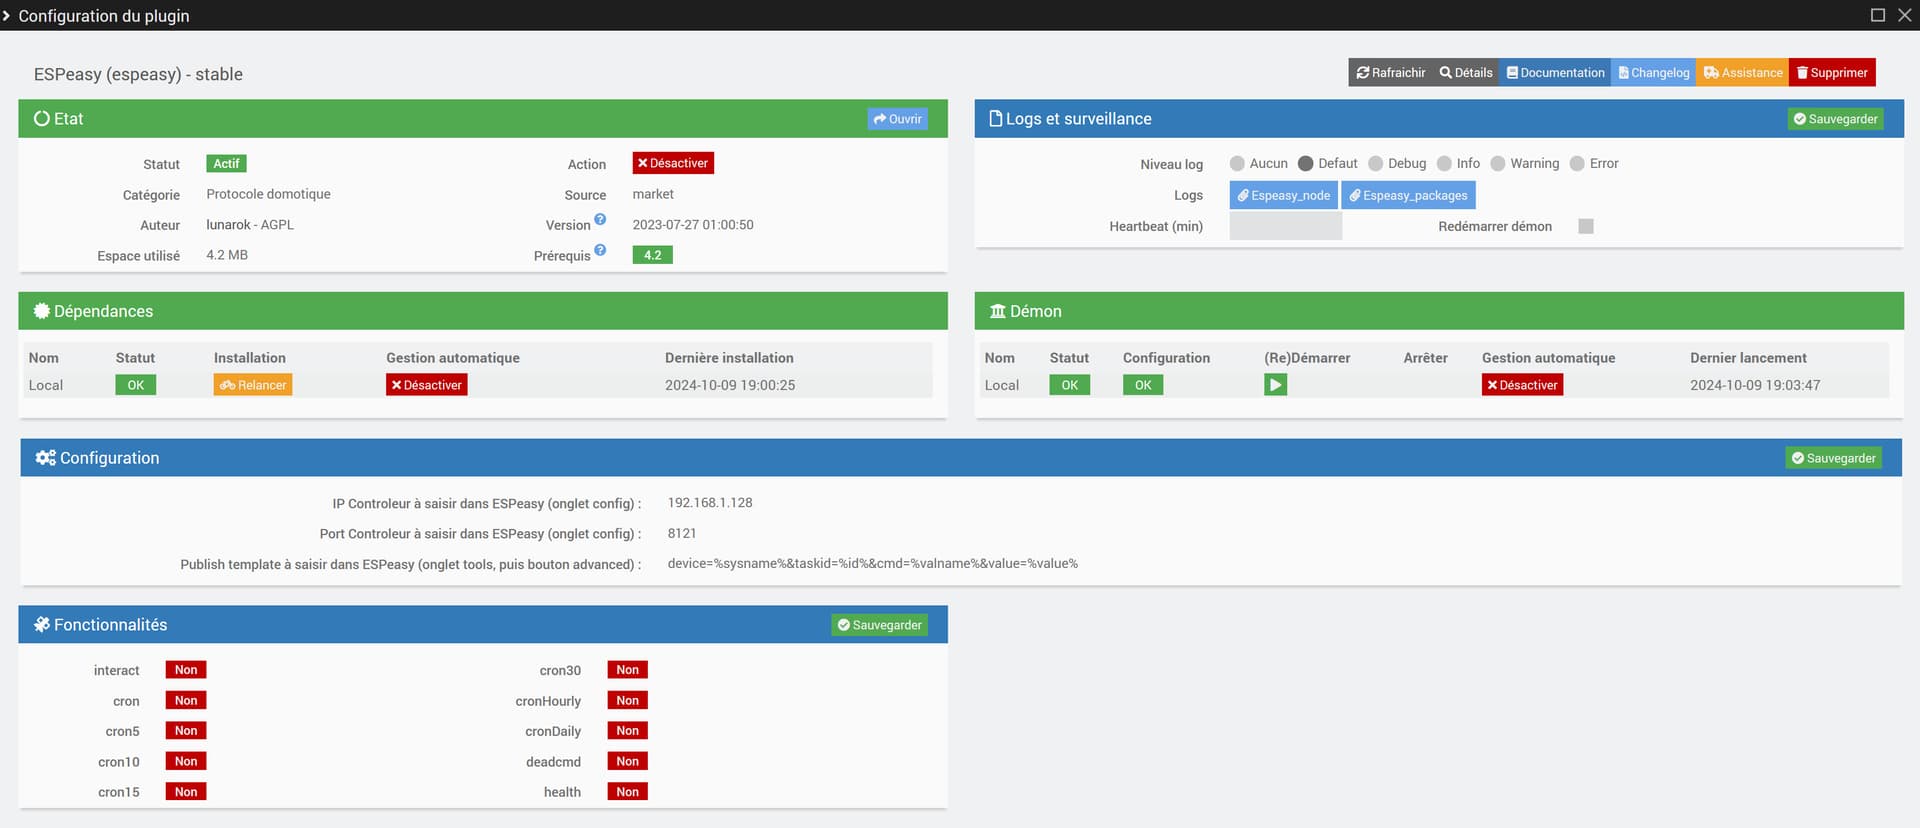This screenshot has width=1920, height=828.
Task: View the Changelog
Action: 1653,72
